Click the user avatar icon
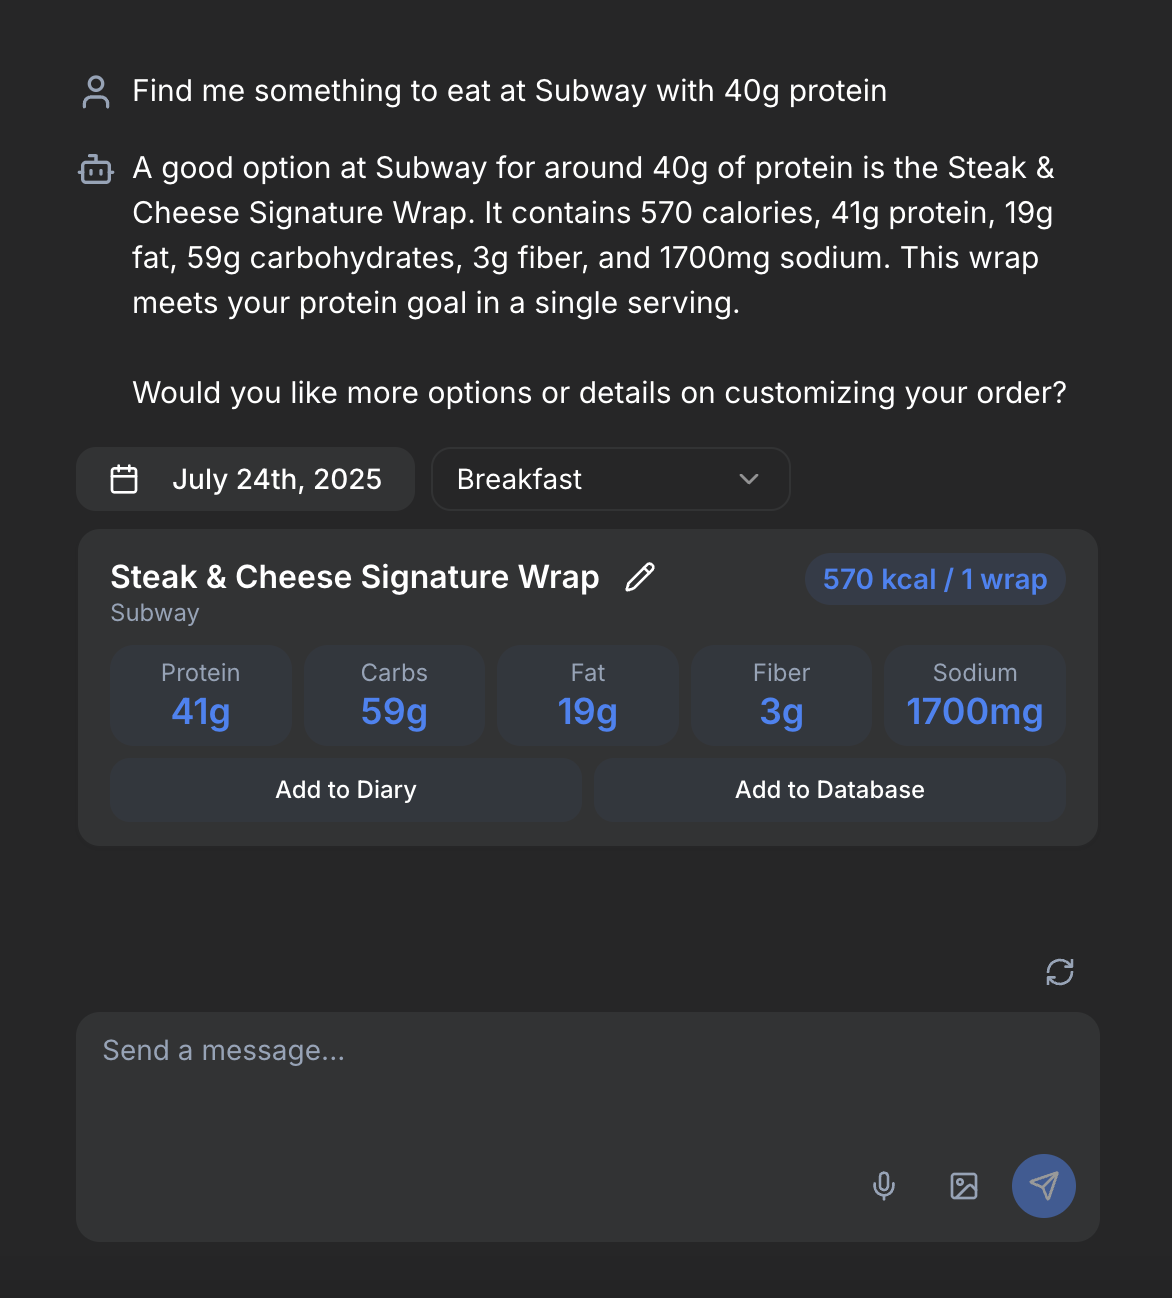 pyautogui.click(x=96, y=92)
